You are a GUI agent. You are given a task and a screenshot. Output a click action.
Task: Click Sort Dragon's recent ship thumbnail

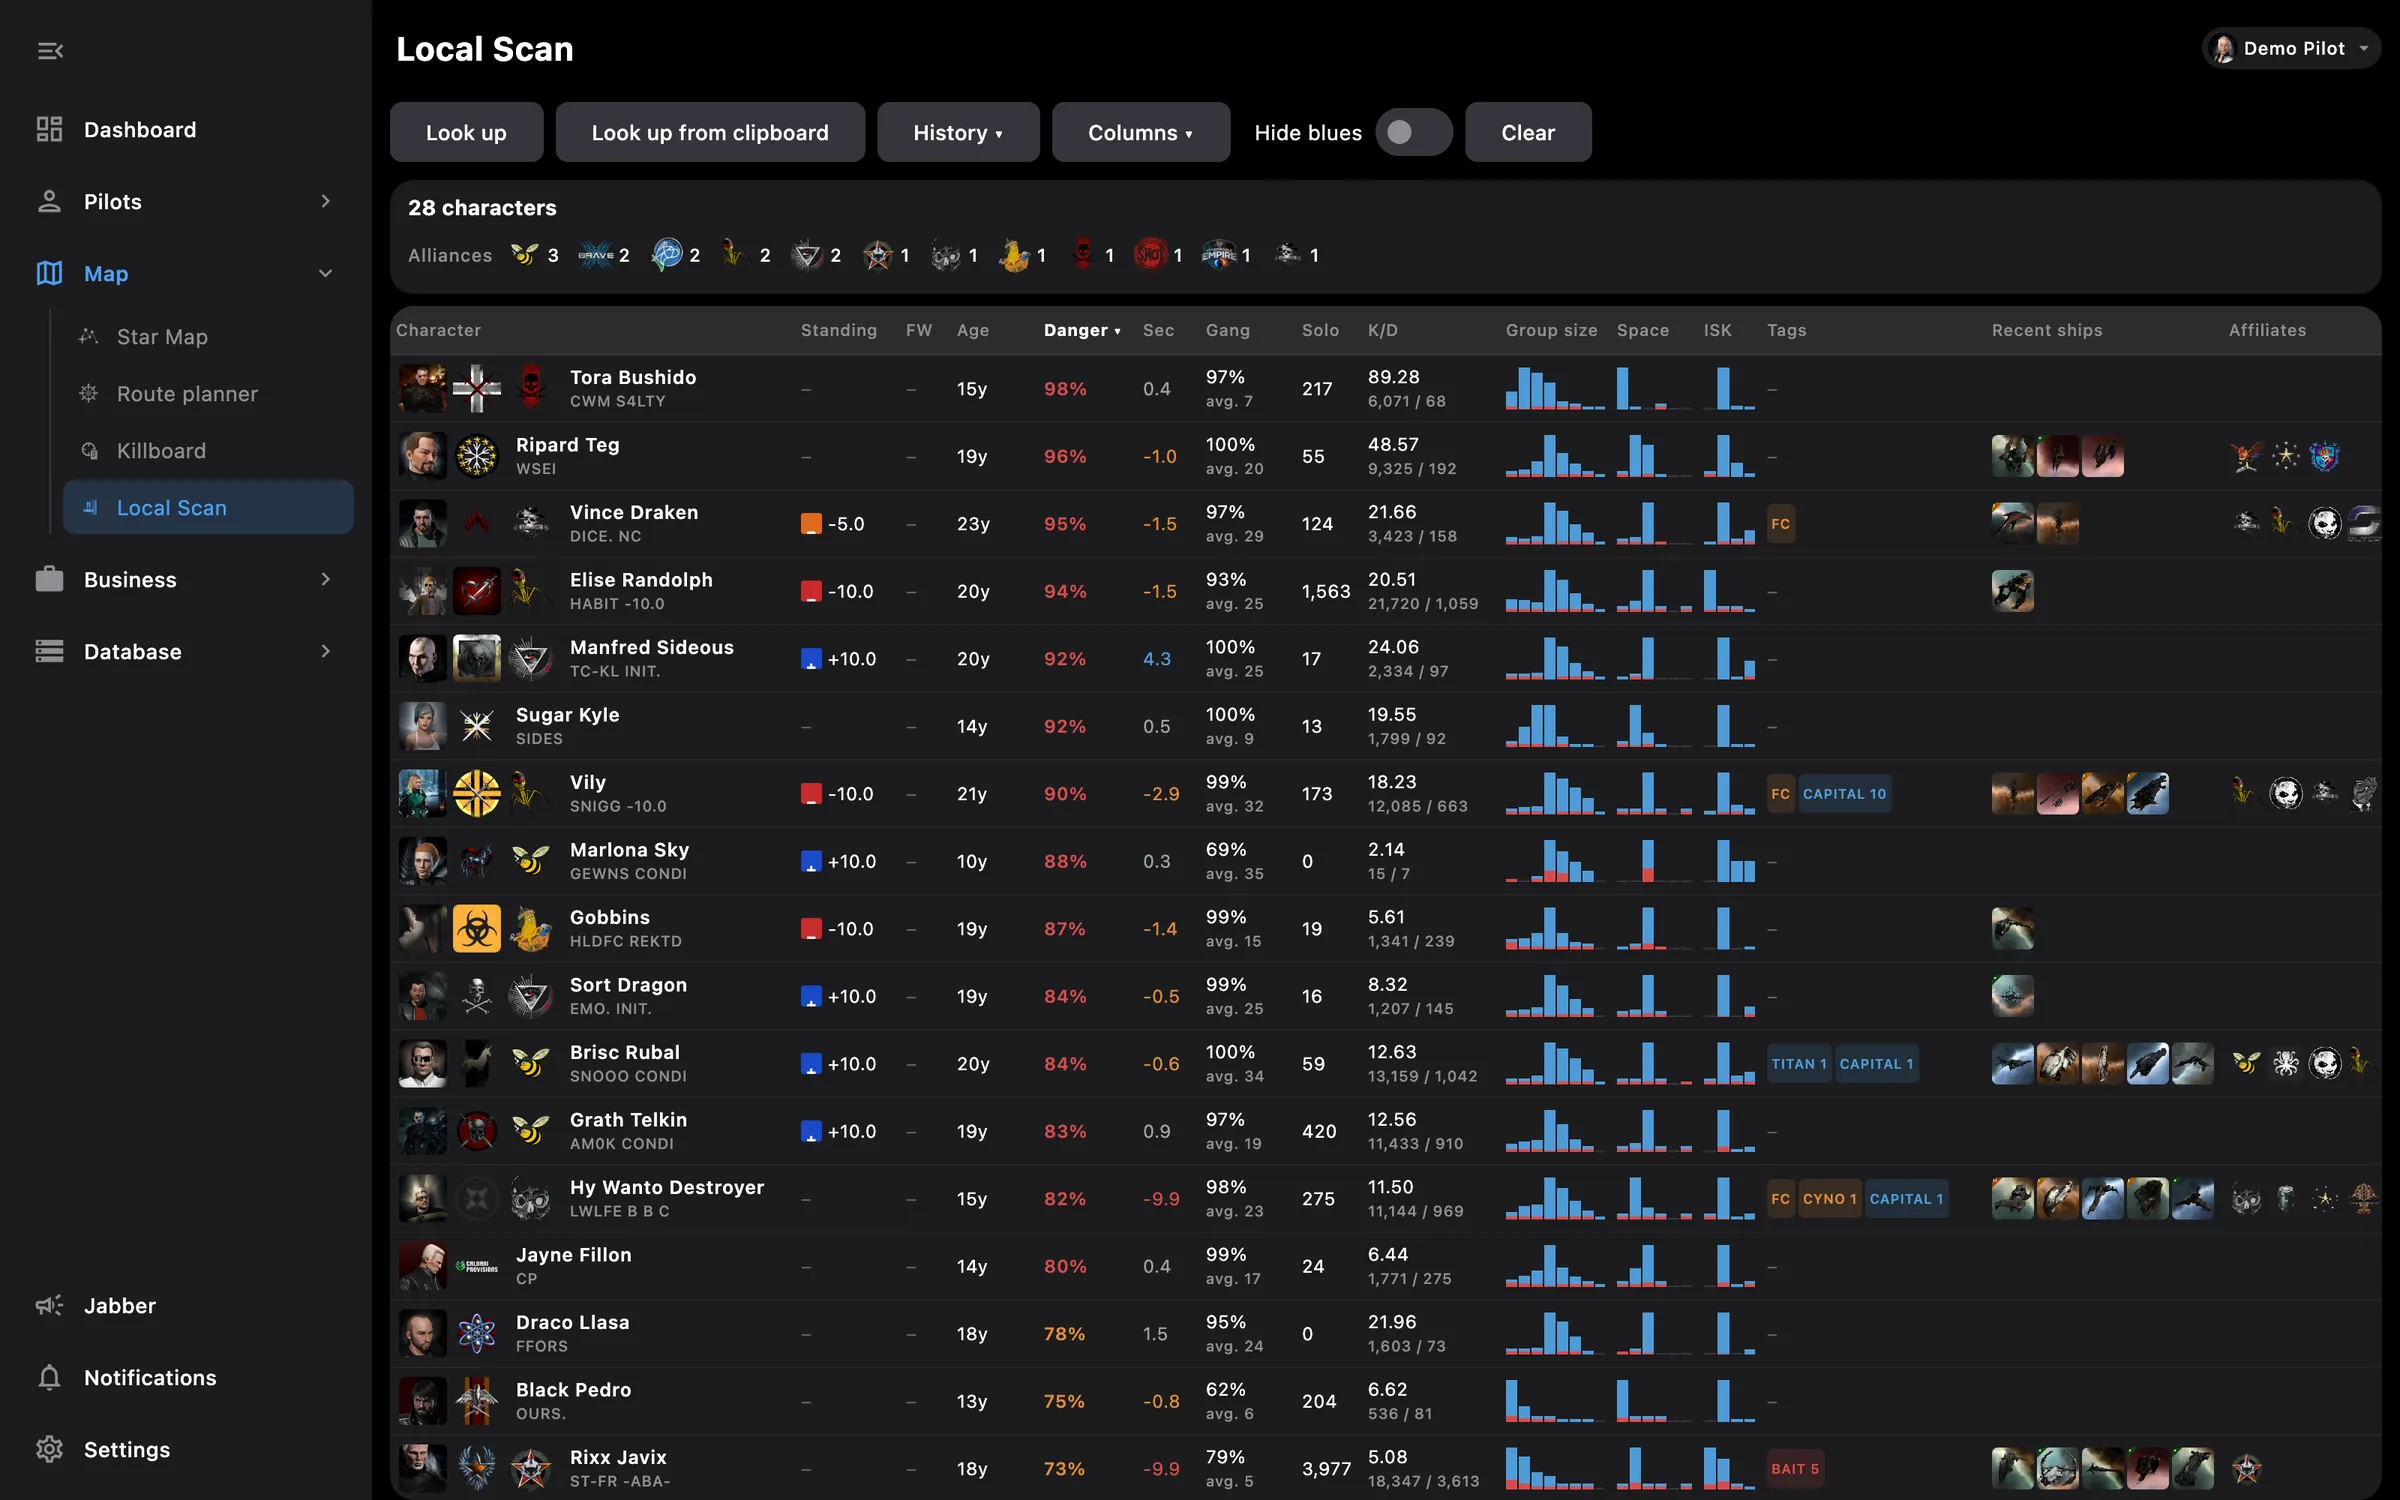(2012, 996)
